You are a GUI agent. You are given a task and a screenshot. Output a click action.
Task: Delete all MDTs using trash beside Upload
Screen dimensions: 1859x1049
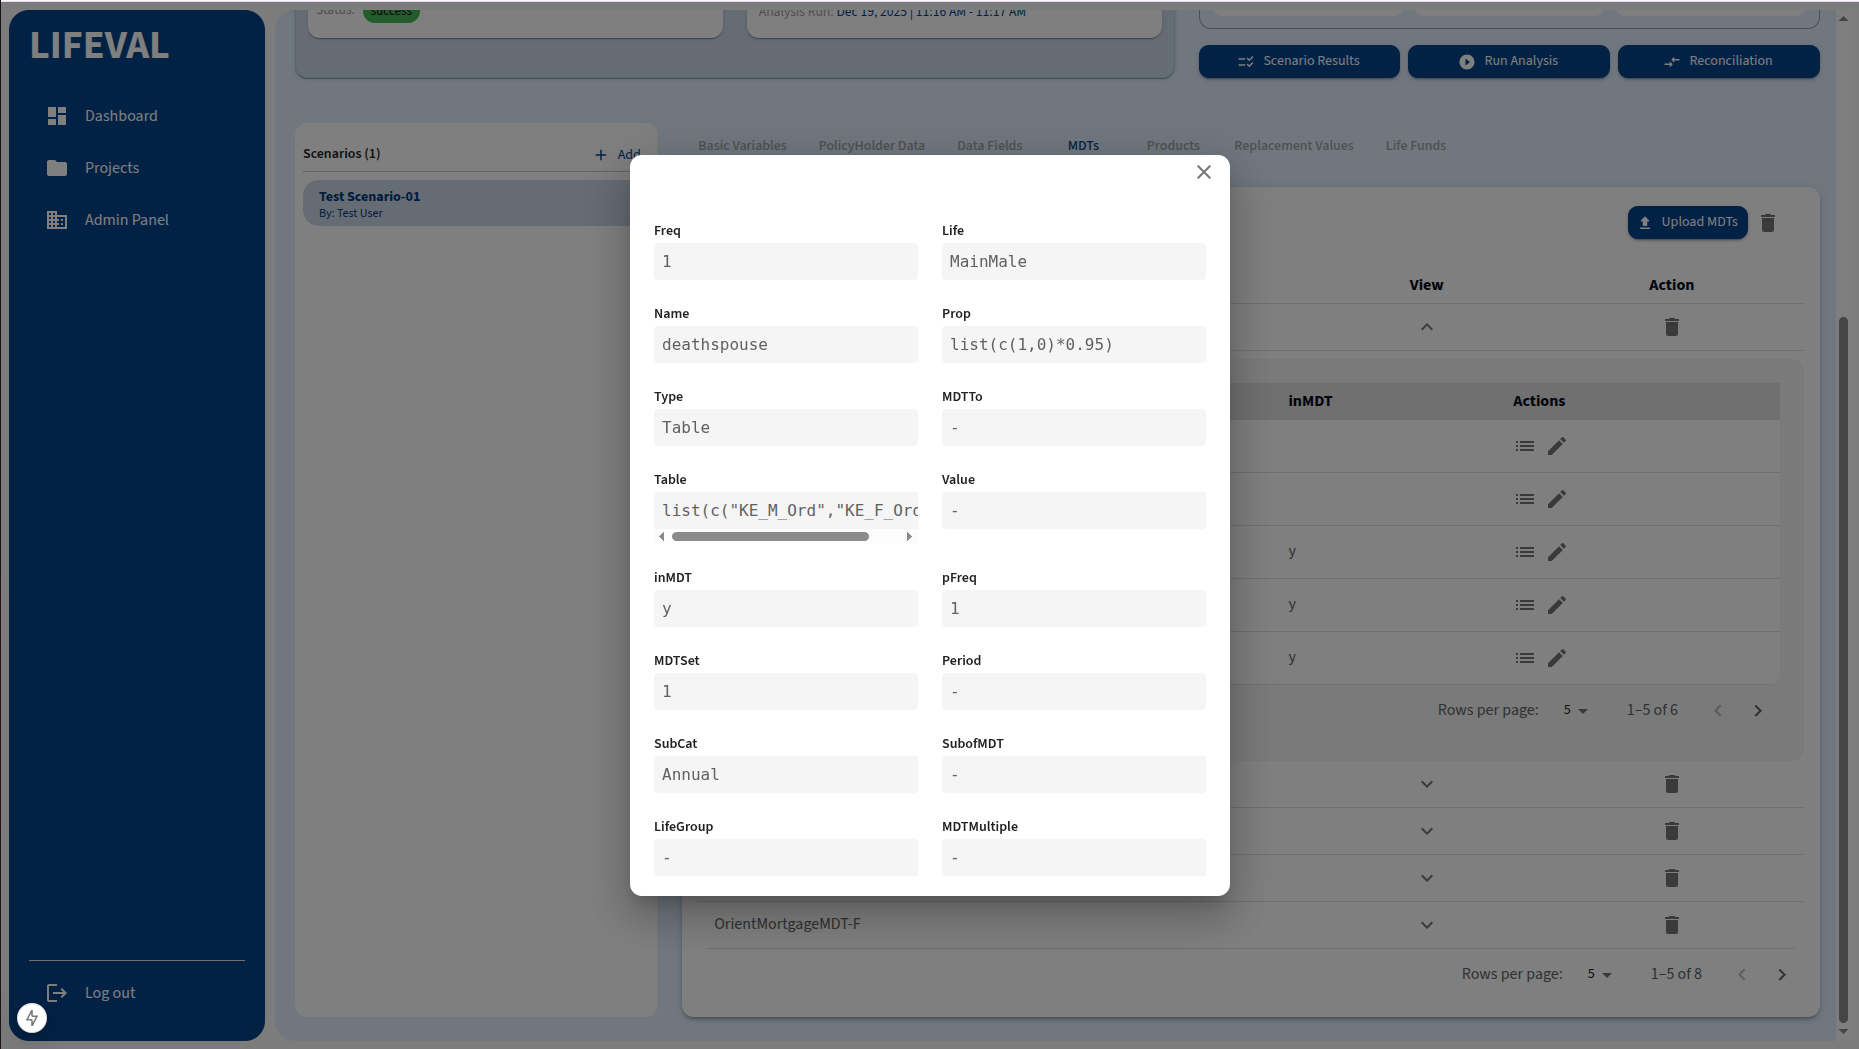click(x=1767, y=223)
